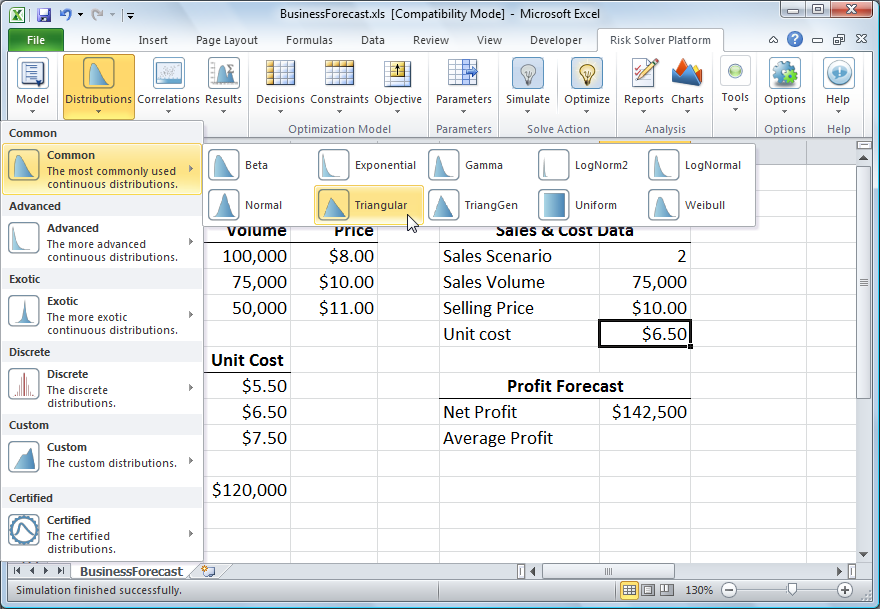The height and width of the screenshot is (609, 880).
Task: Open the File tab
Action: [36, 41]
